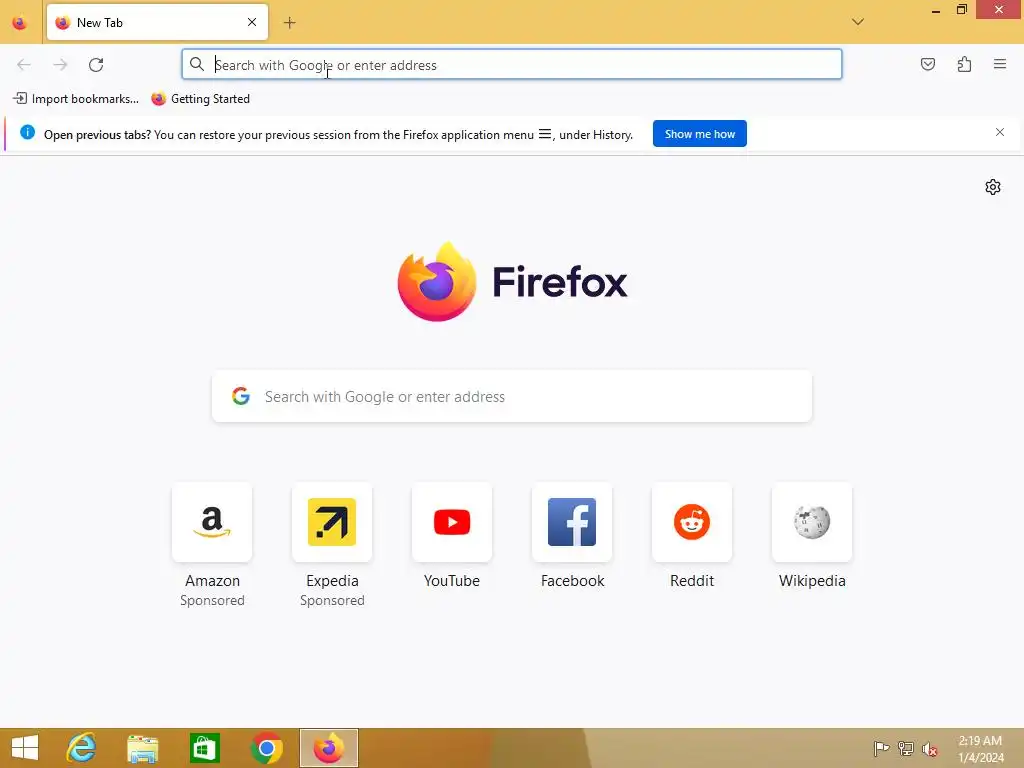Open the Windows Start button
This screenshot has height=768, width=1024.
point(25,748)
